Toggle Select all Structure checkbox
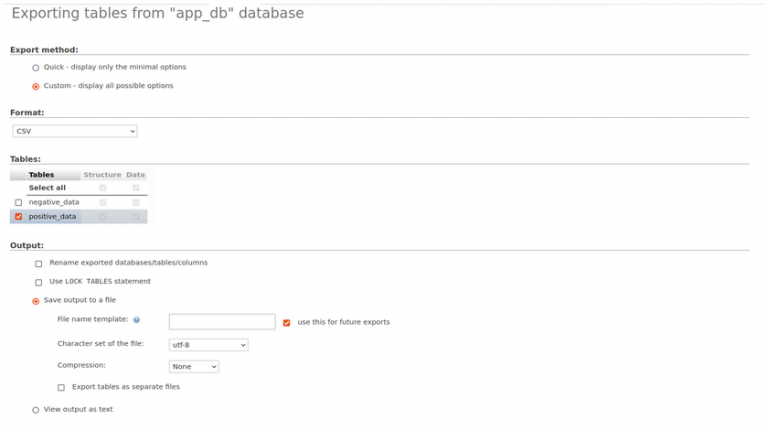The width and height of the screenshot is (768, 430). pos(102,188)
